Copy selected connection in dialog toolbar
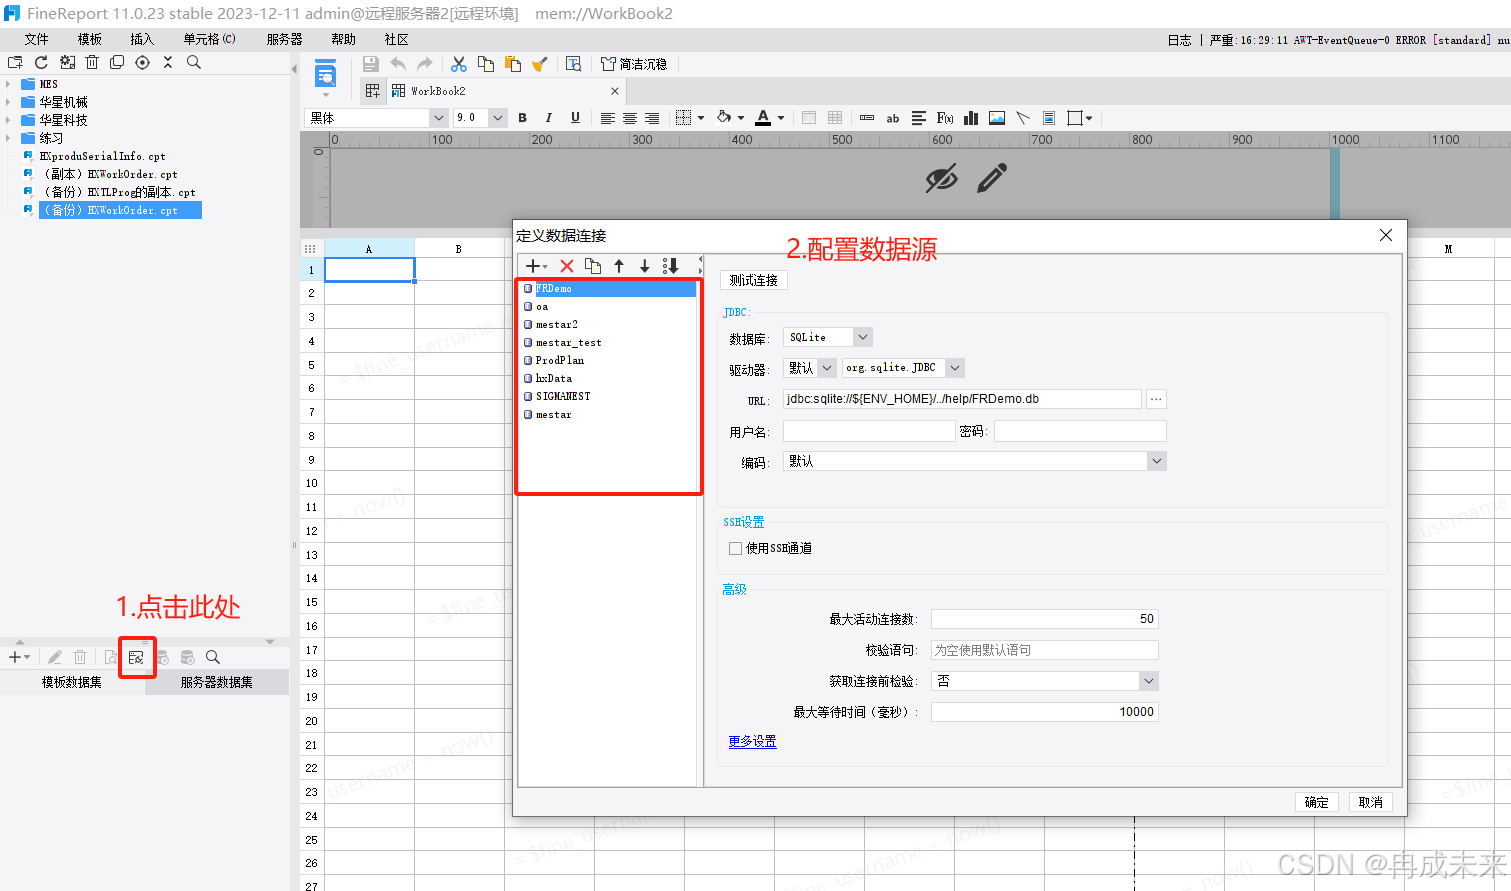Viewport: 1511px width, 891px height. (593, 266)
